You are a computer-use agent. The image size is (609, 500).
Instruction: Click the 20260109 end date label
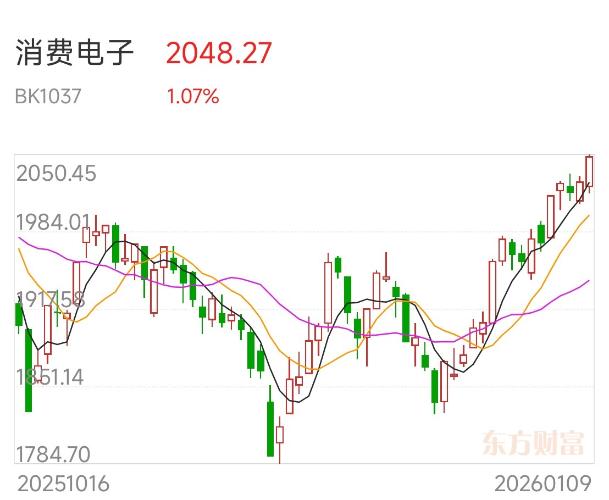pyautogui.click(x=545, y=484)
